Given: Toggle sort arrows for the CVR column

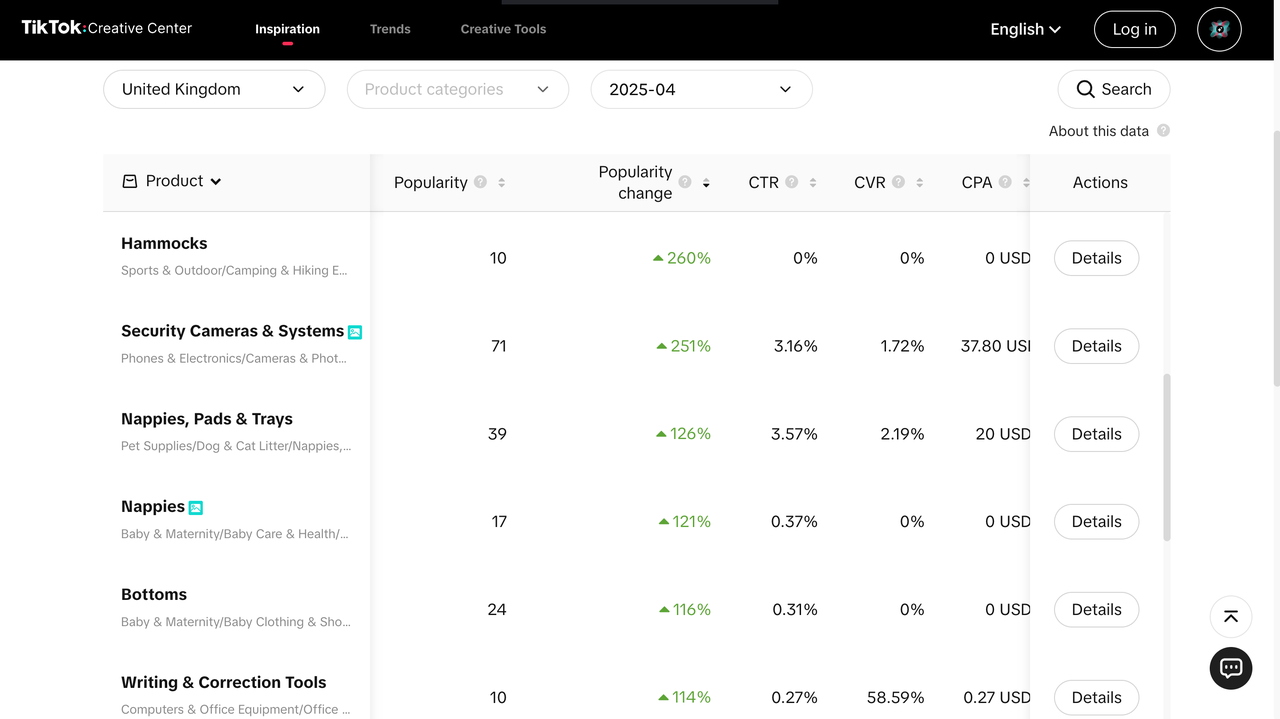Looking at the screenshot, I should [x=919, y=183].
